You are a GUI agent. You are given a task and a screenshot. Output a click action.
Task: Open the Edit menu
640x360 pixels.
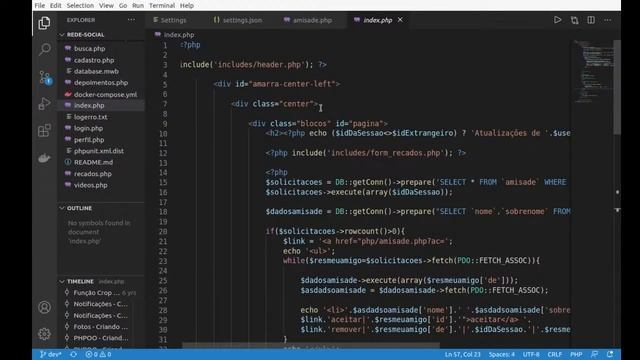[56, 5]
